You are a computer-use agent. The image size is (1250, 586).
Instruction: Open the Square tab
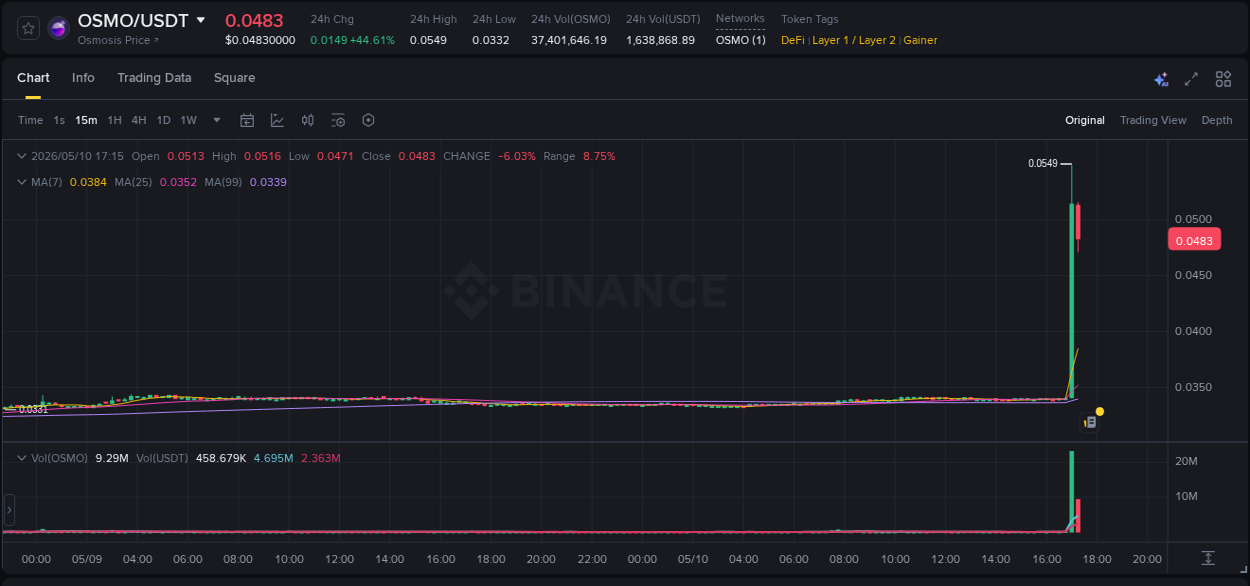[x=234, y=78]
